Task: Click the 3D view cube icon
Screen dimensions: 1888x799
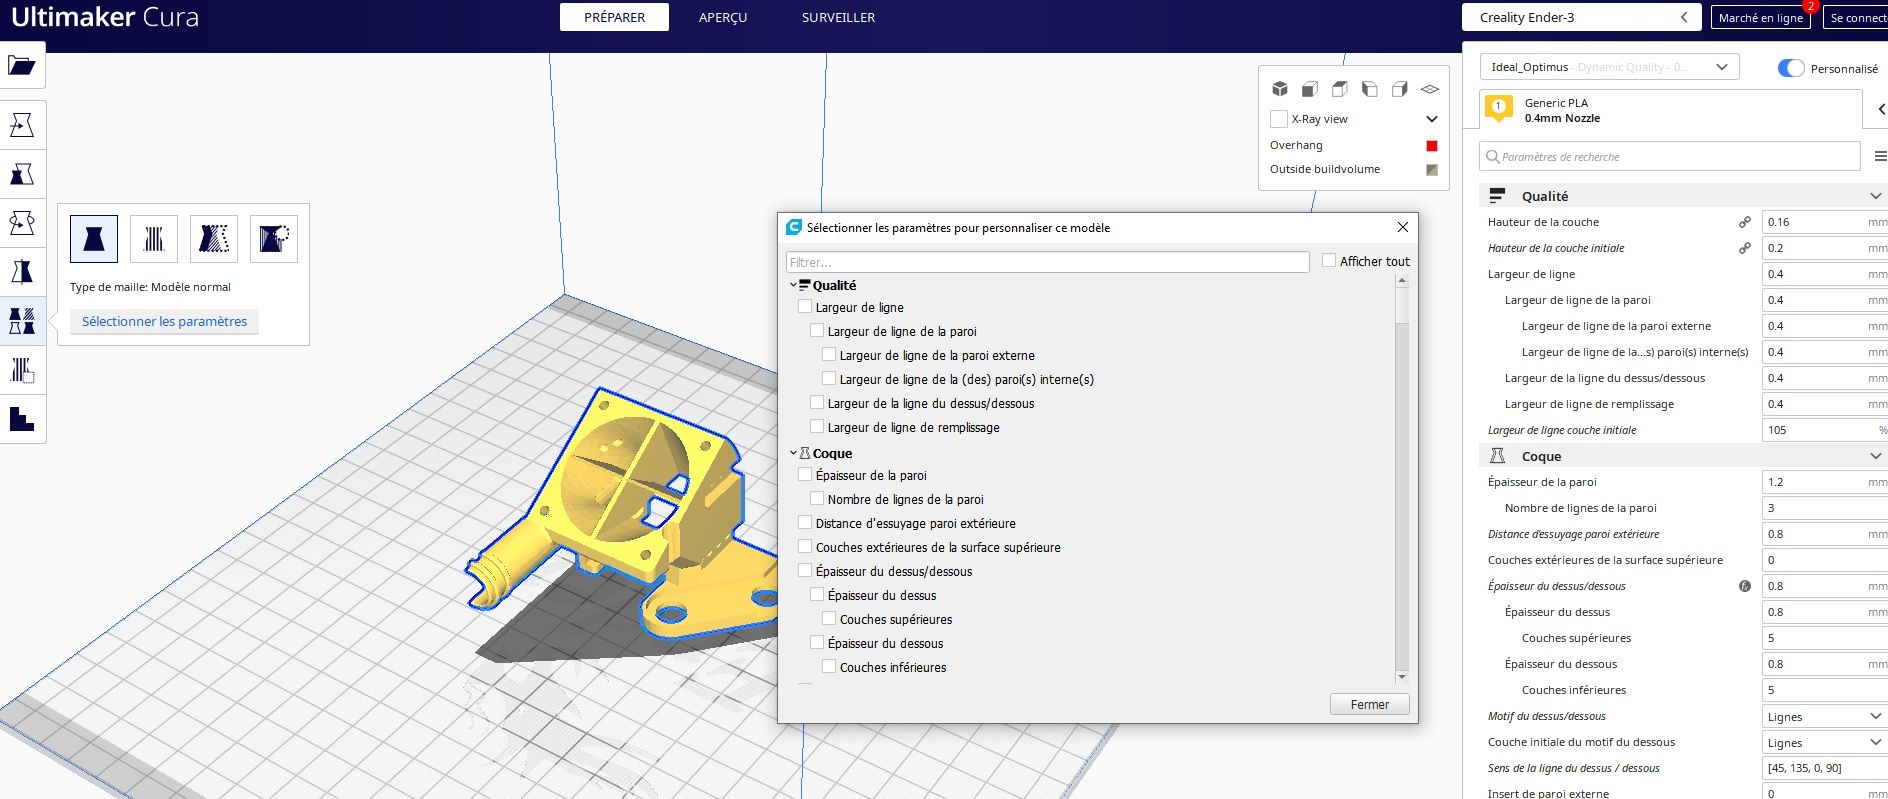Action: 1279,89
